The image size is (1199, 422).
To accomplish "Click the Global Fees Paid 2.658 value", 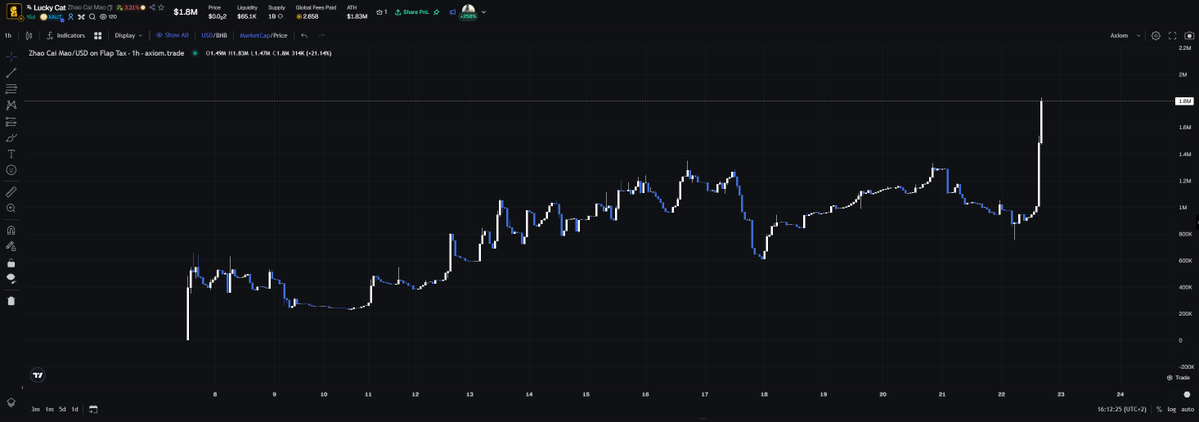I will 306,15.
